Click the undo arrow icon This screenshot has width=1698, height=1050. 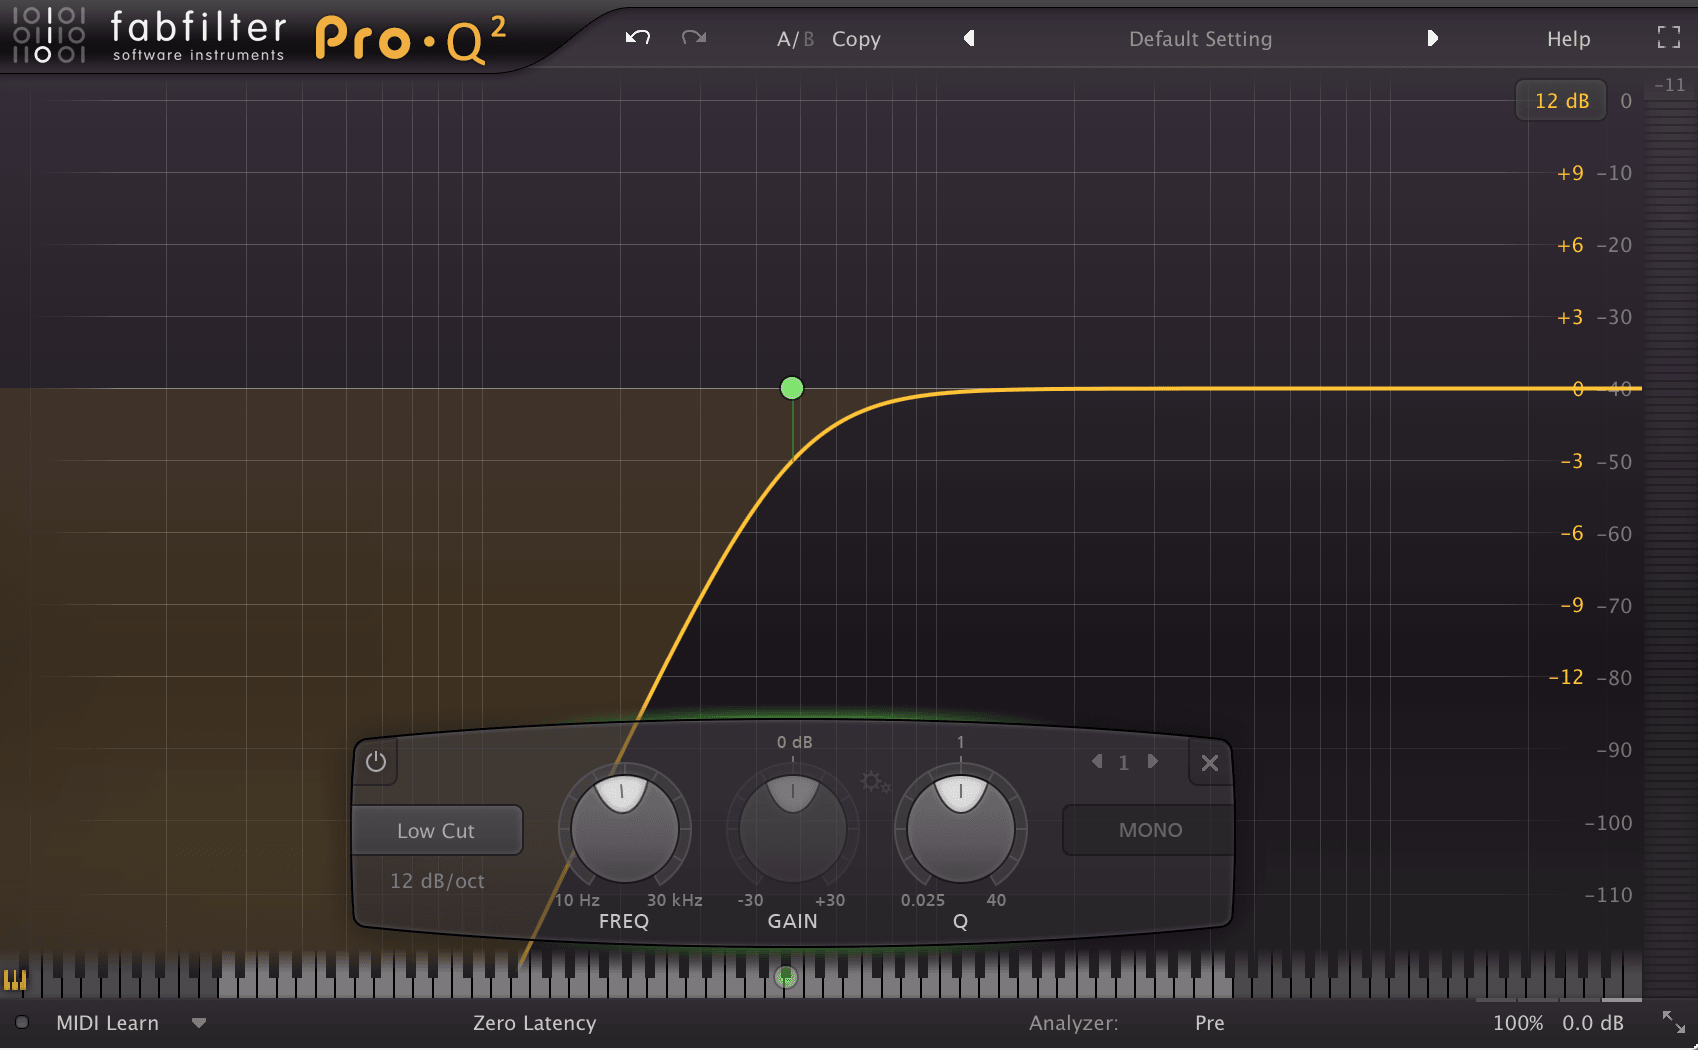point(638,38)
